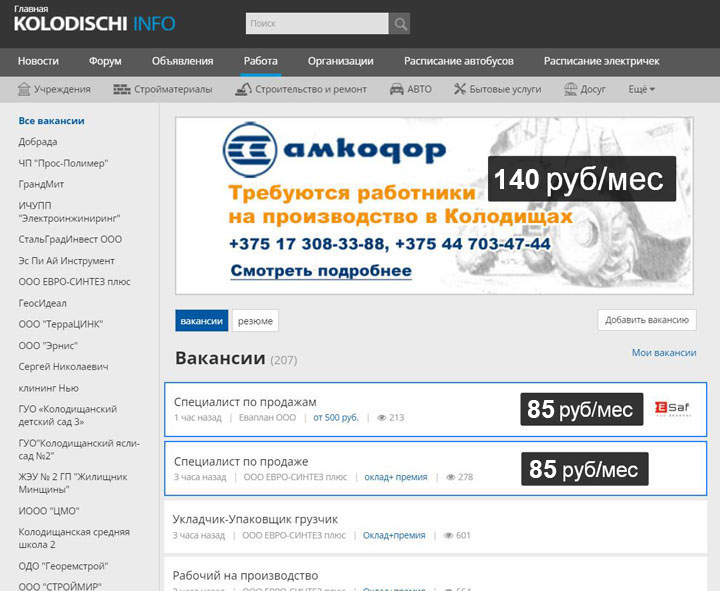
Task: Click the Строительство и ремонт excavator icon
Action: click(x=243, y=89)
